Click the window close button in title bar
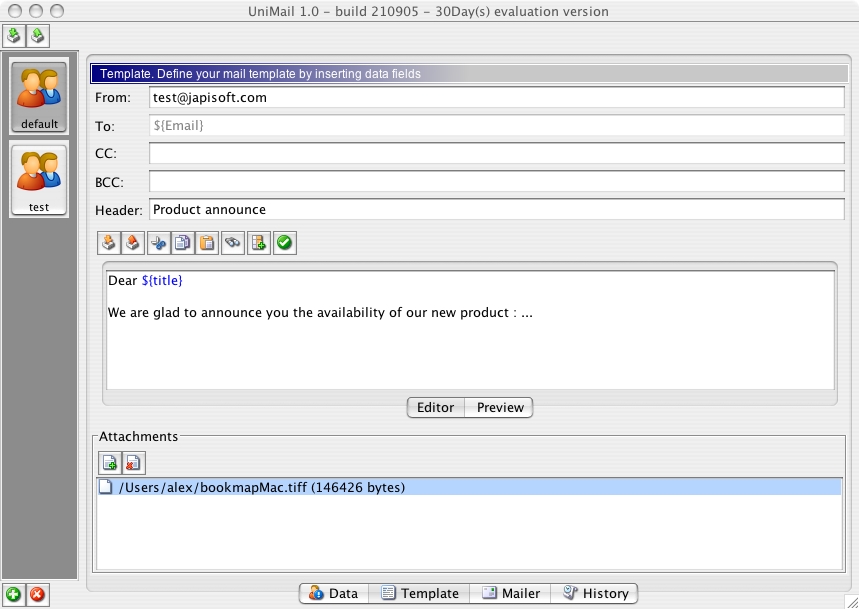Screen dimensions: 859x609 pyautogui.click(x=16, y=10)
